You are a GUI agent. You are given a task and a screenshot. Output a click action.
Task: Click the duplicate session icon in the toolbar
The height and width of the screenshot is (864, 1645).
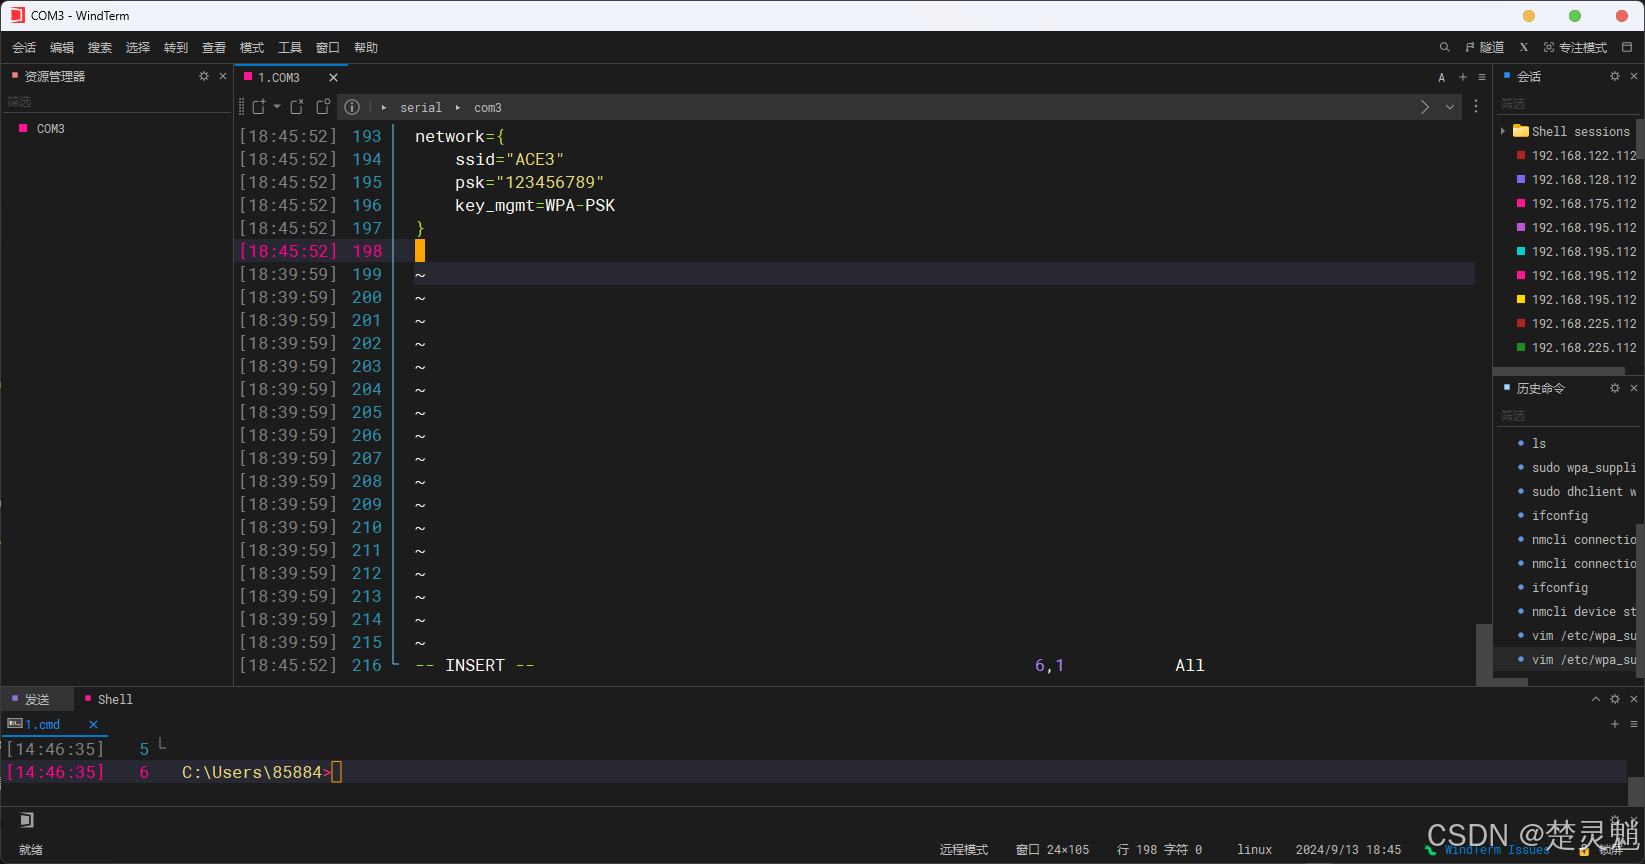tap(323, 107)
